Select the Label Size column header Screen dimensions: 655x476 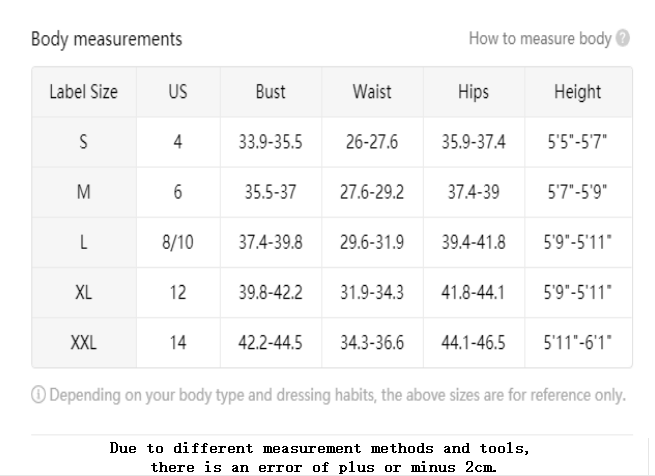point(84,92)
